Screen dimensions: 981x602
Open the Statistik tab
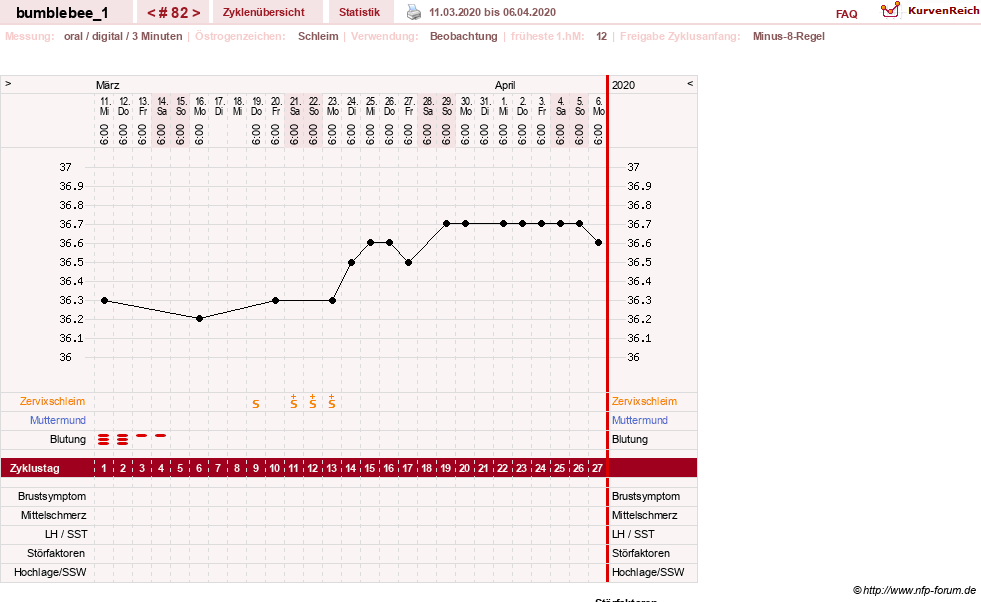point(359,12)
